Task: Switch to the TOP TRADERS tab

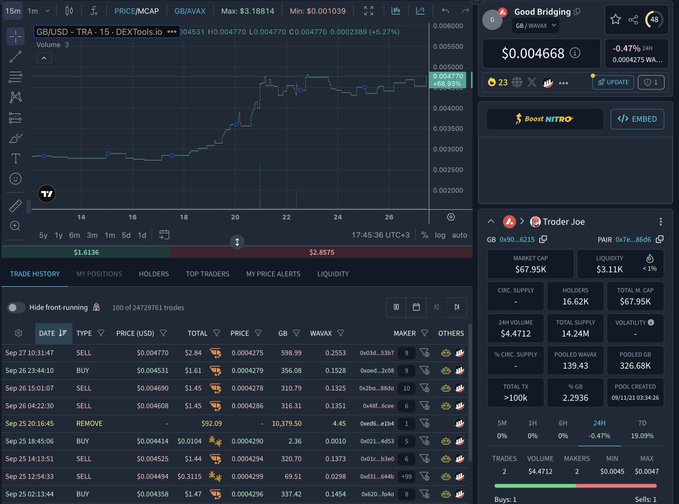Action: point(207,274)
